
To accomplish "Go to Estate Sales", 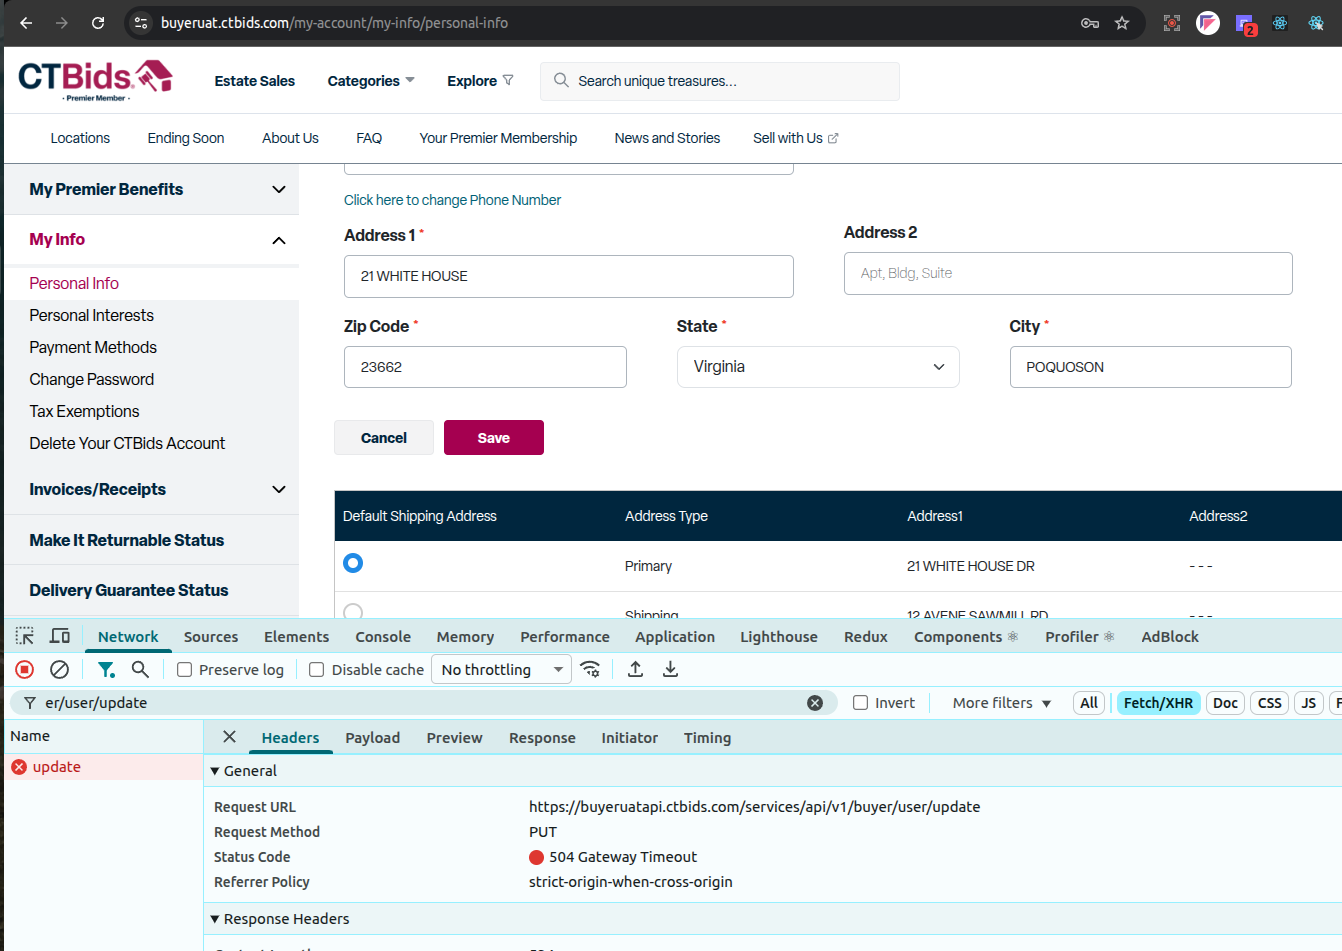I will 255,81.
